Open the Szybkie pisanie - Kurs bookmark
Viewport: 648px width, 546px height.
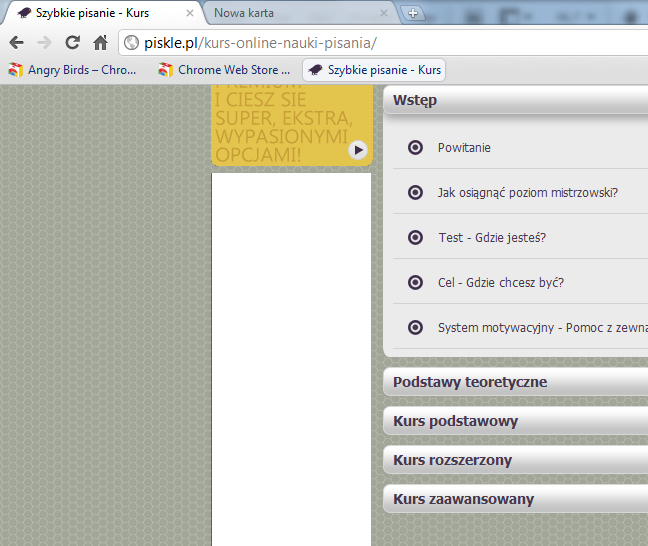[x=374, y=70]
